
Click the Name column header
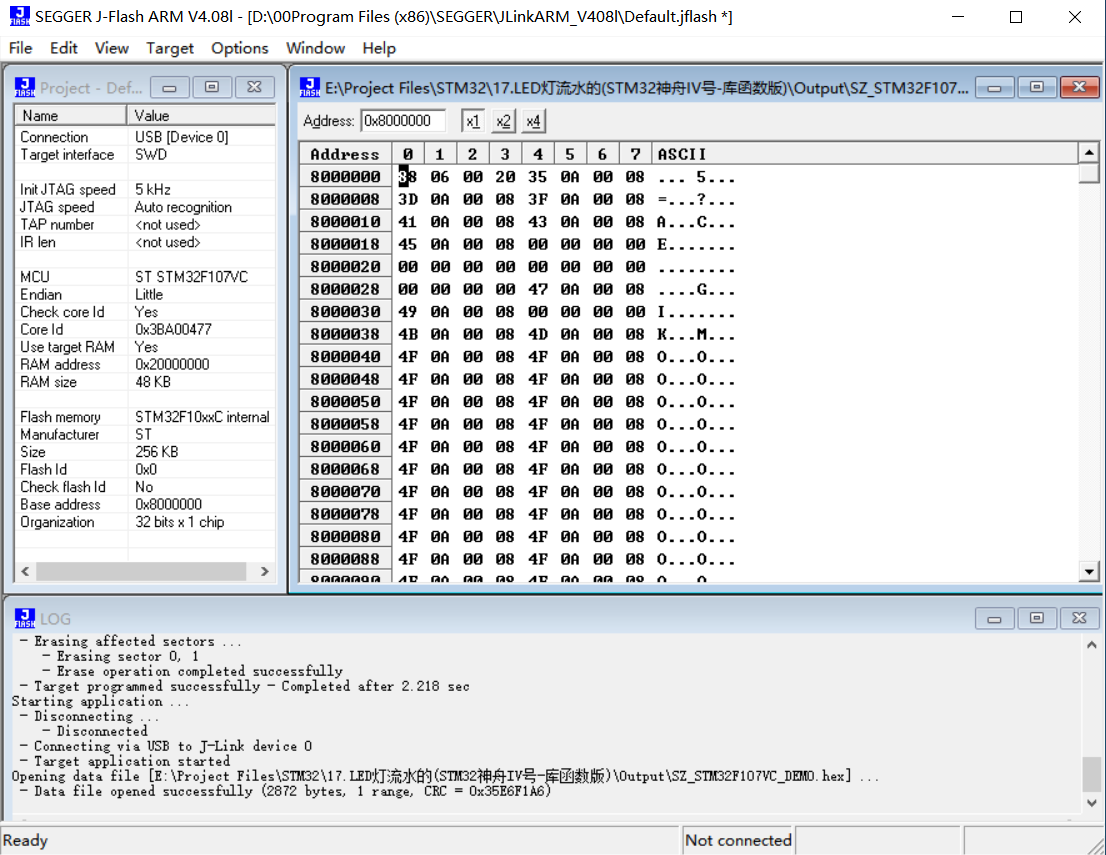point(71,115)
